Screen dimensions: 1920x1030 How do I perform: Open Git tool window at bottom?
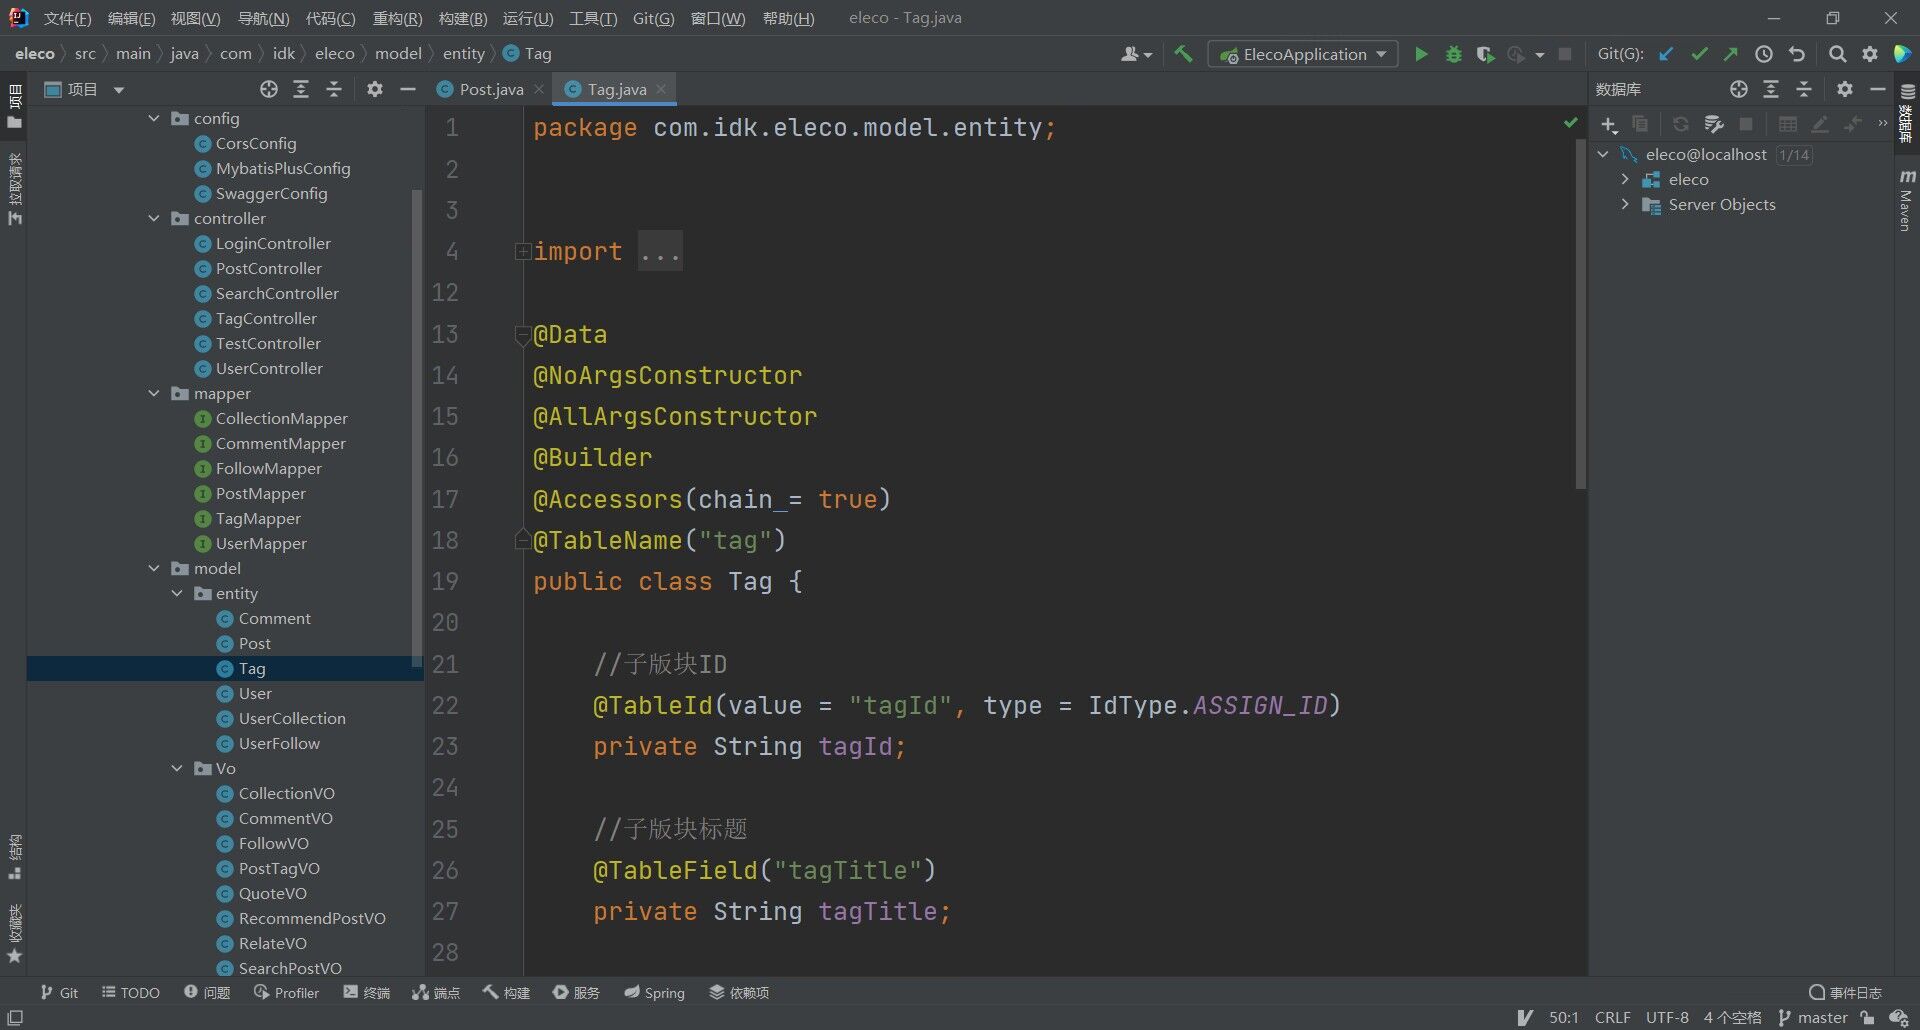[58, 992]
